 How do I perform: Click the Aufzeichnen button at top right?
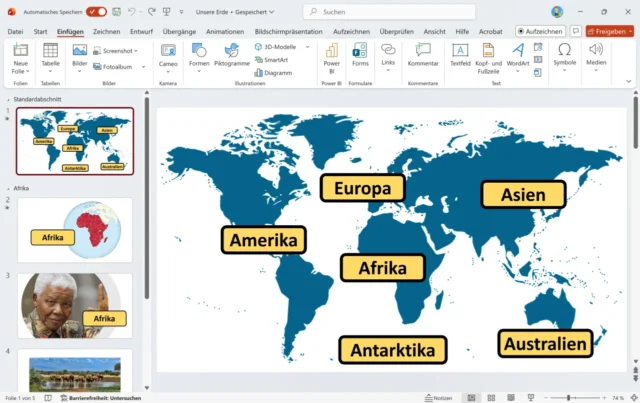tap(540, 31)
